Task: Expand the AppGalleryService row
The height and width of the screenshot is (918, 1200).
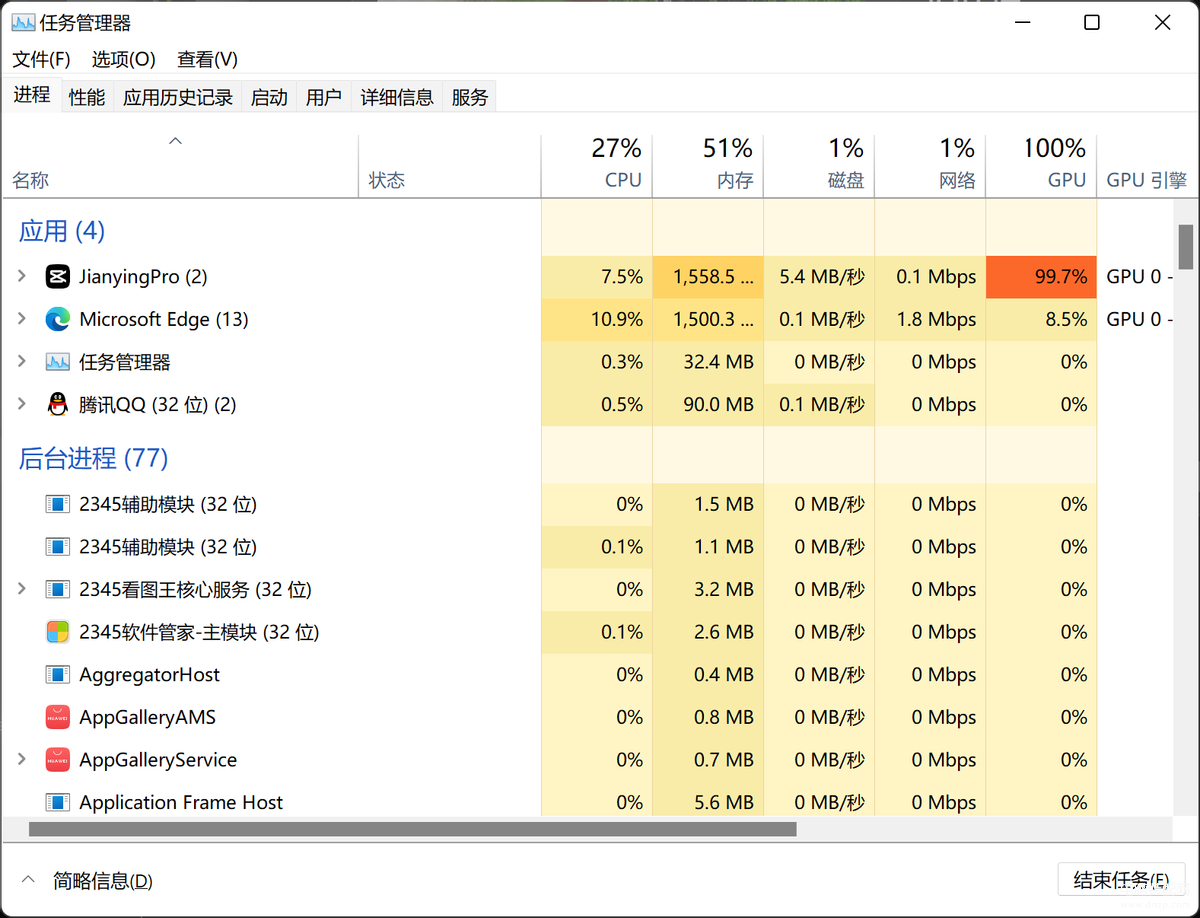Action: coord(22,760)
